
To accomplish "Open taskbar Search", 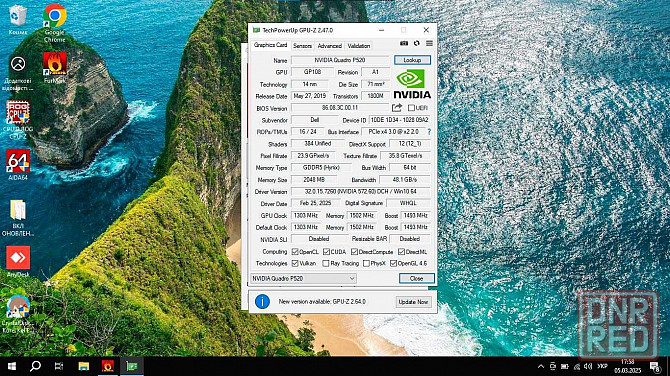I will pos(35,366).
